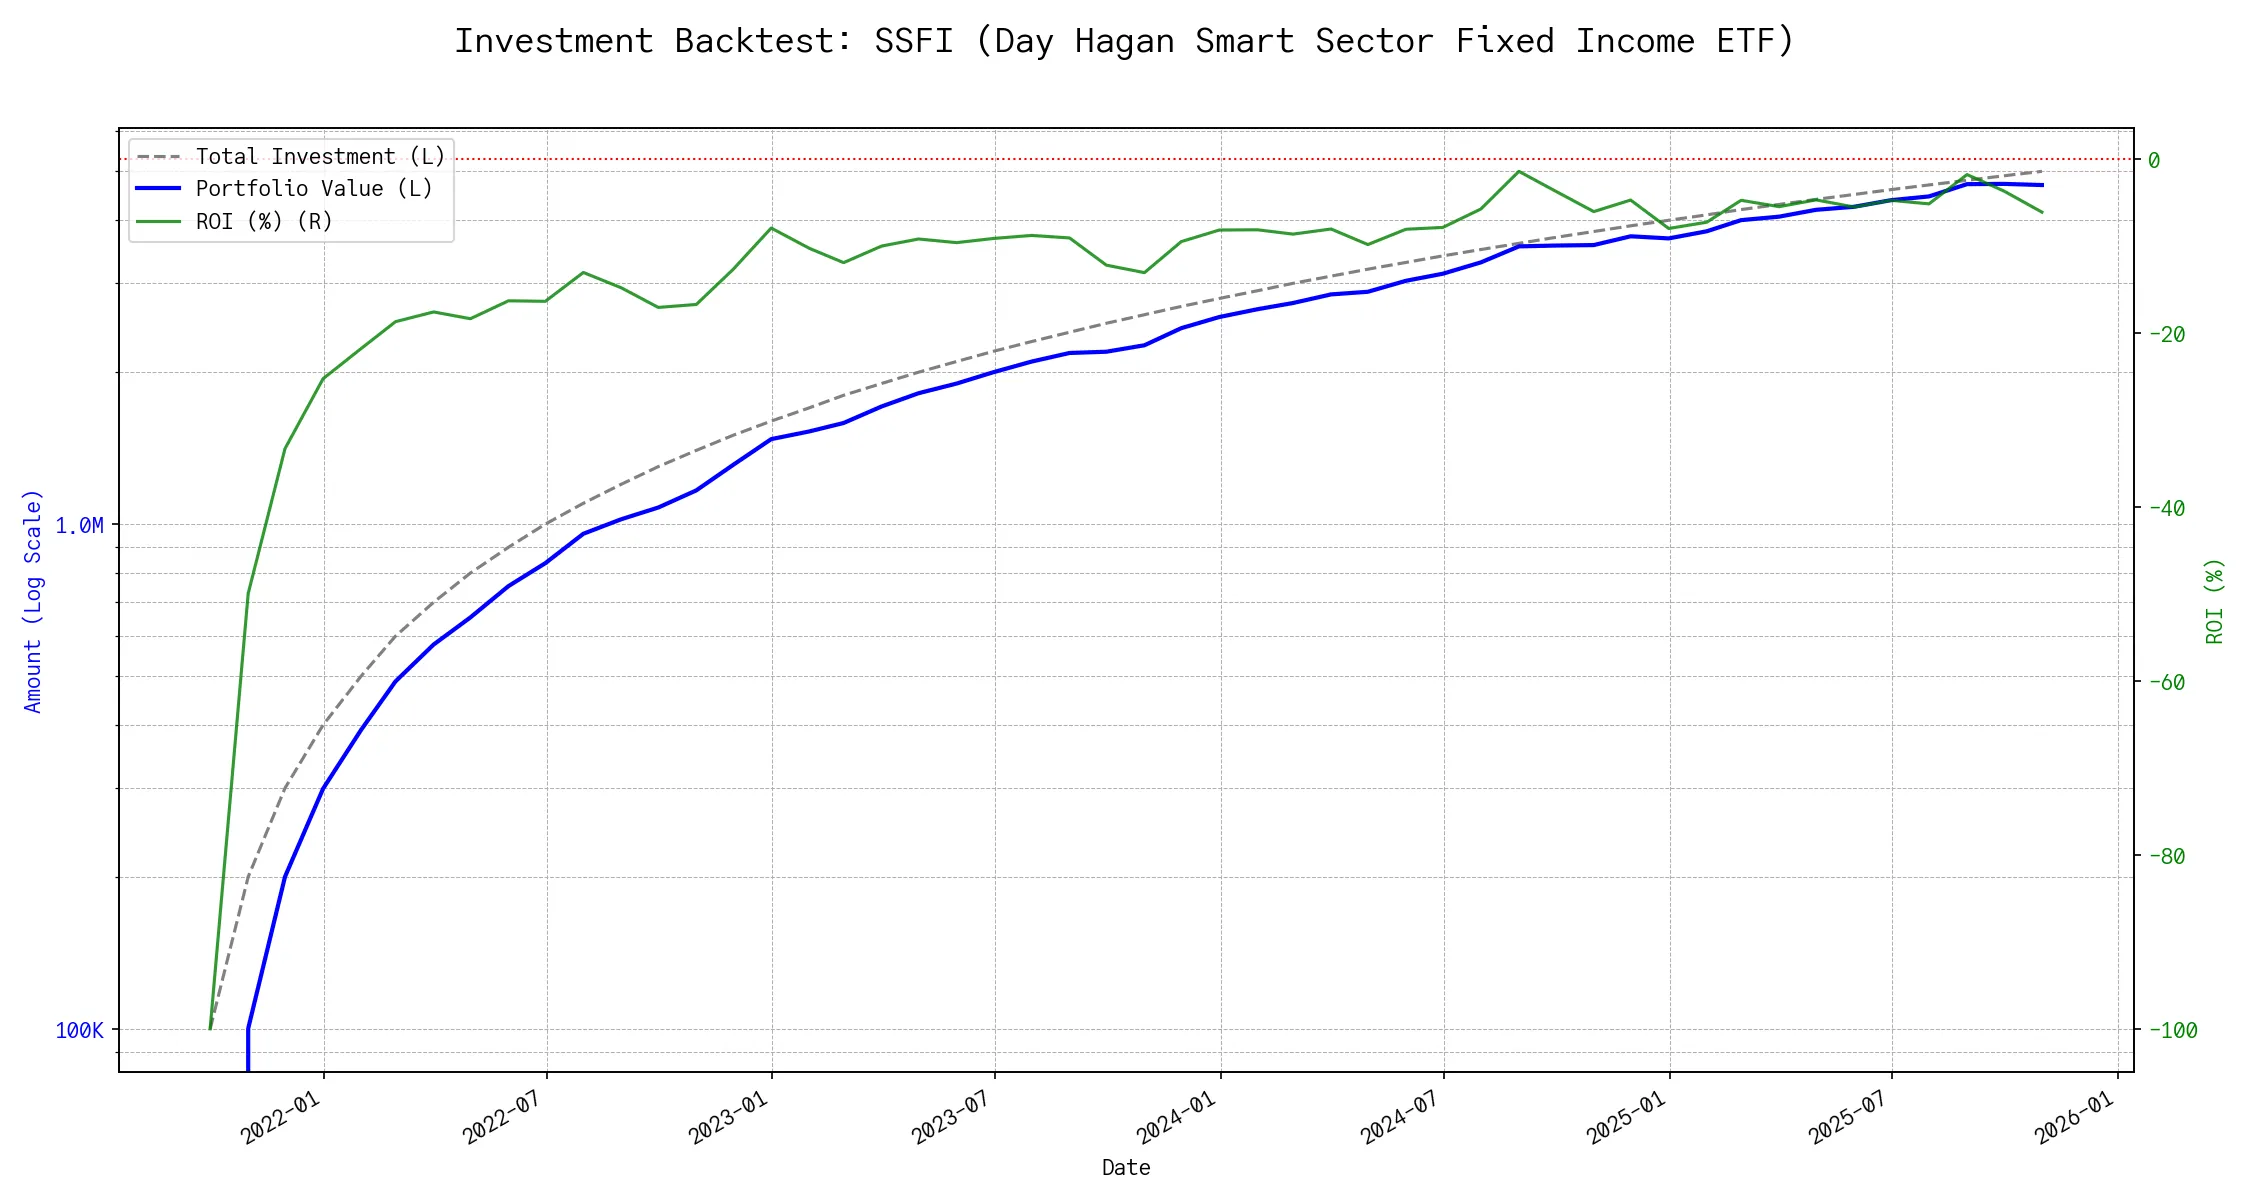
Task: Click the 1.0M left axis label
Action: (x=79, y=526)
